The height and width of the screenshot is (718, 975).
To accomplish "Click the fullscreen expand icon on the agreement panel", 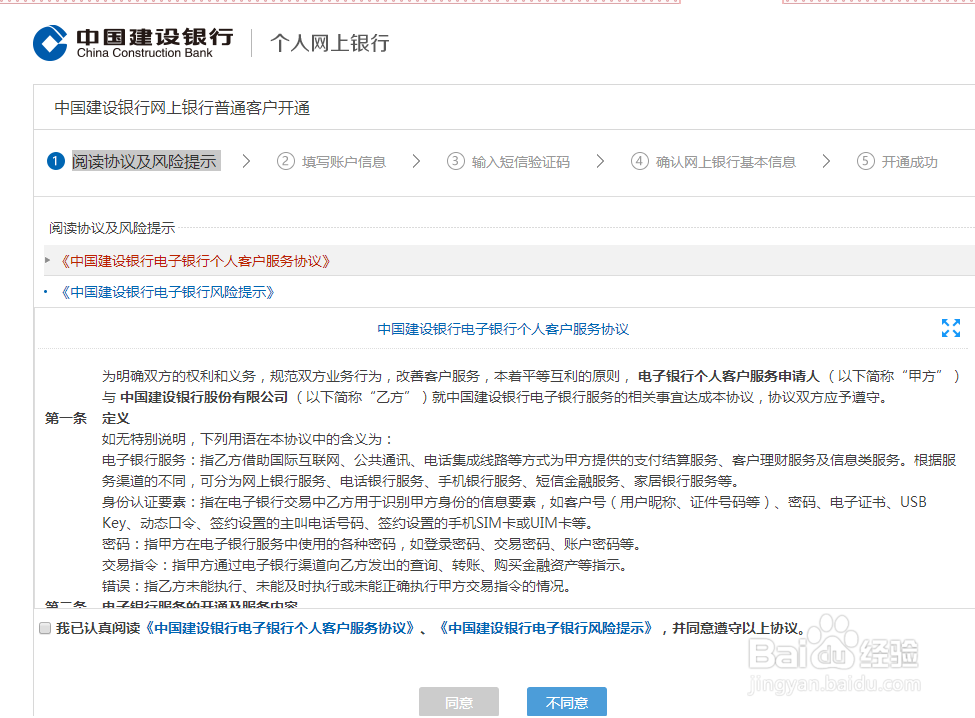I will coord(951,328).
